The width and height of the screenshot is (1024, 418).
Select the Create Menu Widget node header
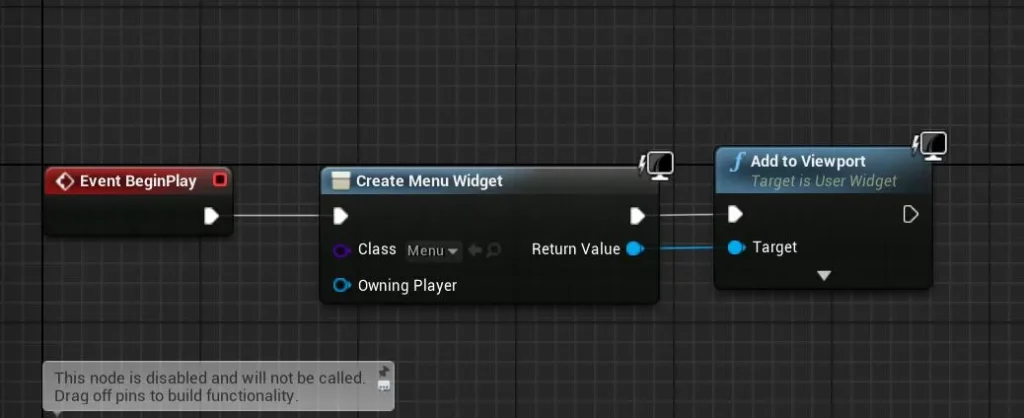[x=488, y=181]
